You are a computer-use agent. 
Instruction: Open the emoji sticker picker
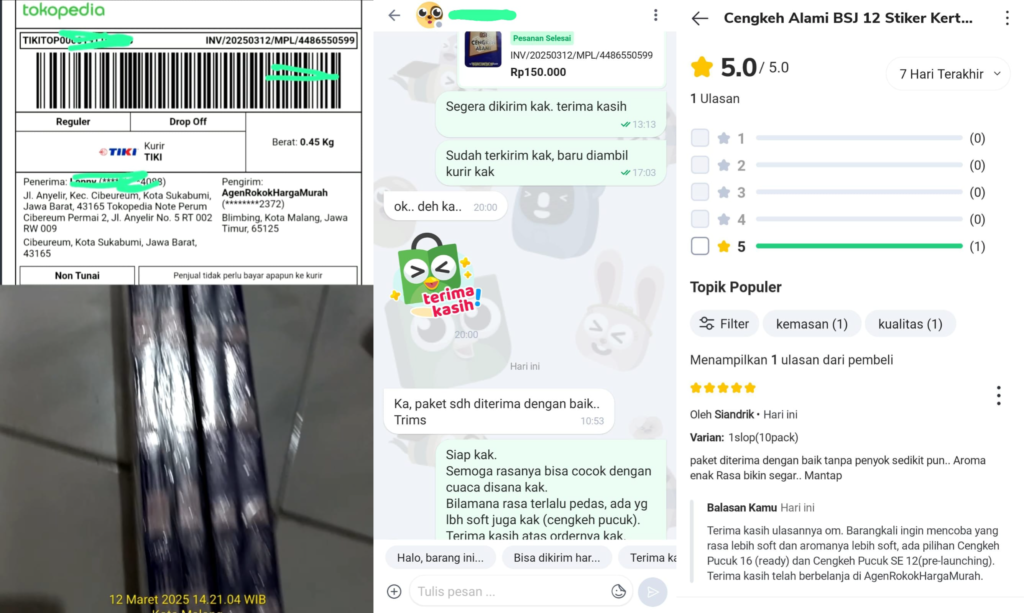tap(618, 591)
